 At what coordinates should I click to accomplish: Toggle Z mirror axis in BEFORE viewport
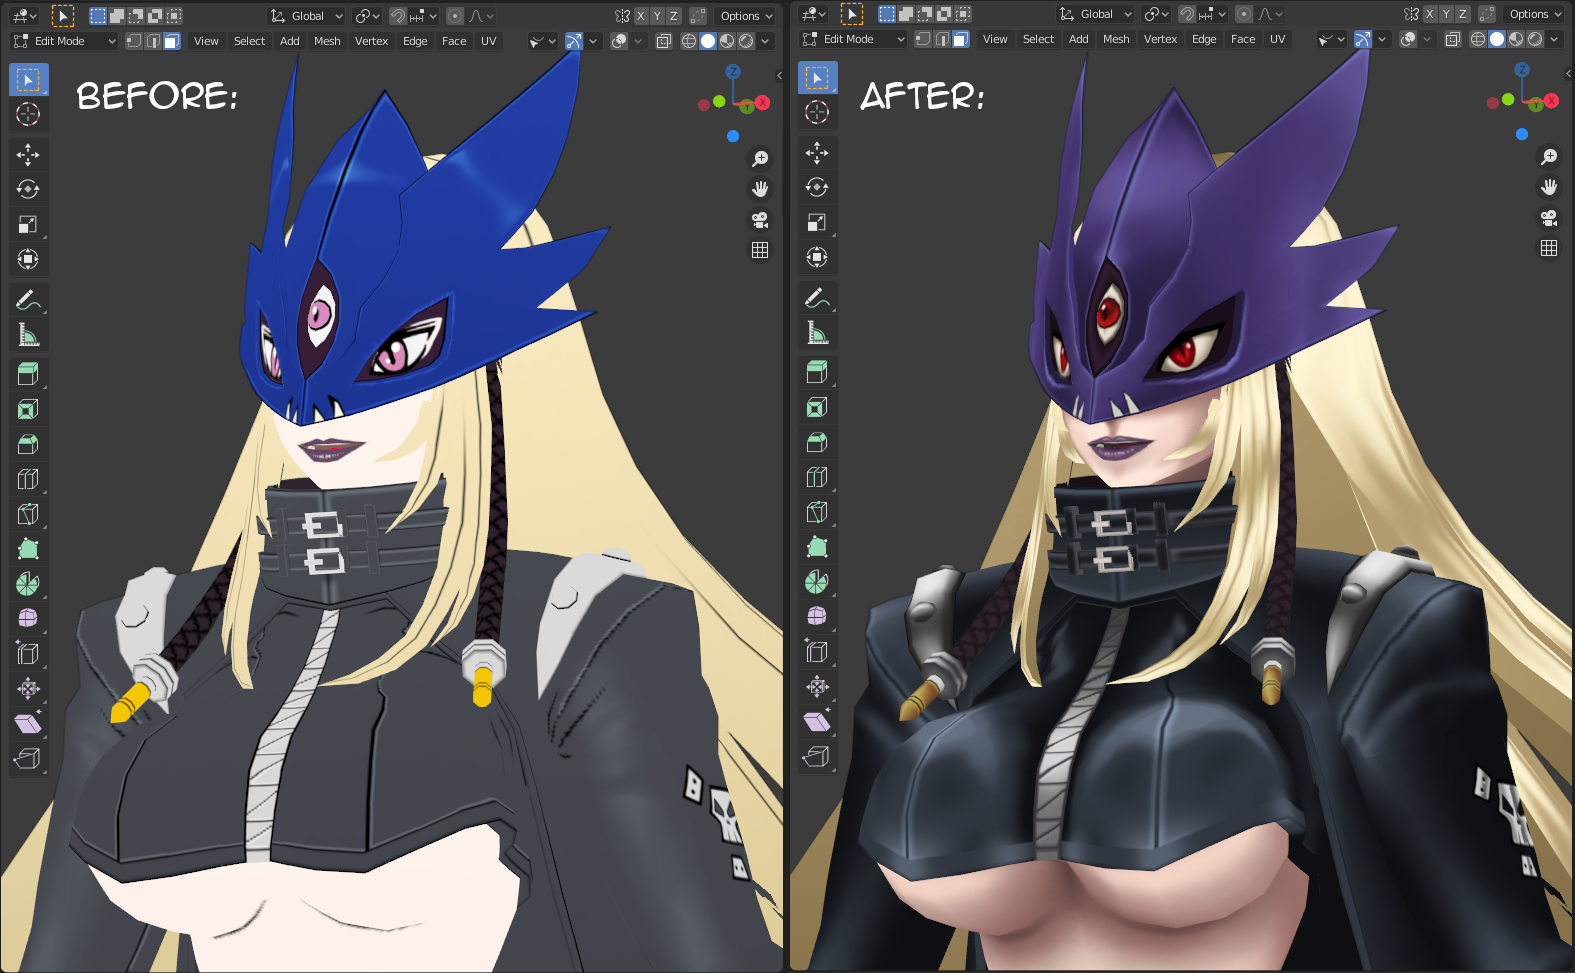(673, 16)
